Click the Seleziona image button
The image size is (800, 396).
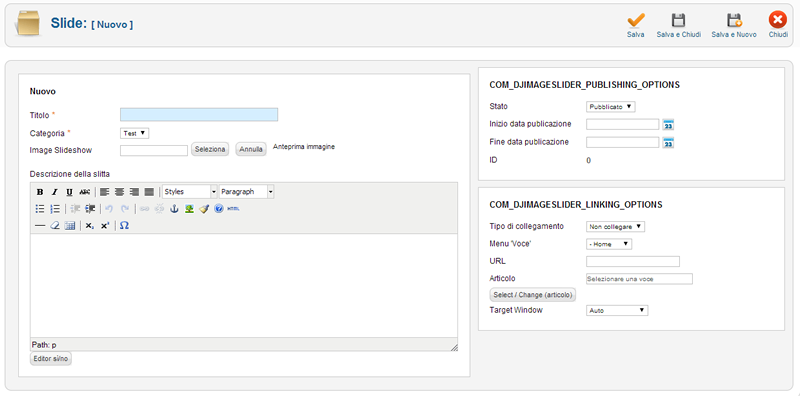[x=210, y=150]
